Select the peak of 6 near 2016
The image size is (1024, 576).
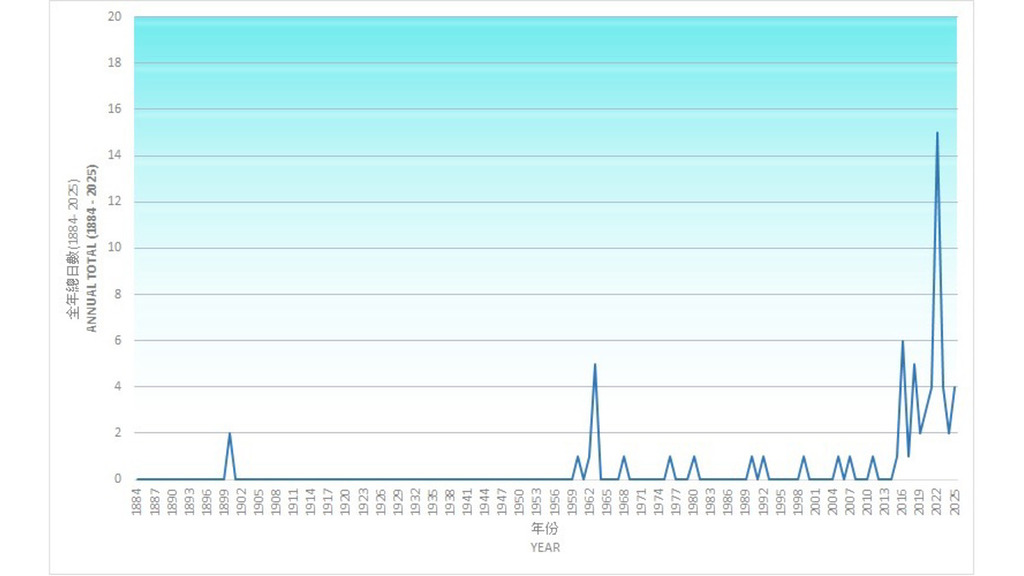click(x=902, y=341)
